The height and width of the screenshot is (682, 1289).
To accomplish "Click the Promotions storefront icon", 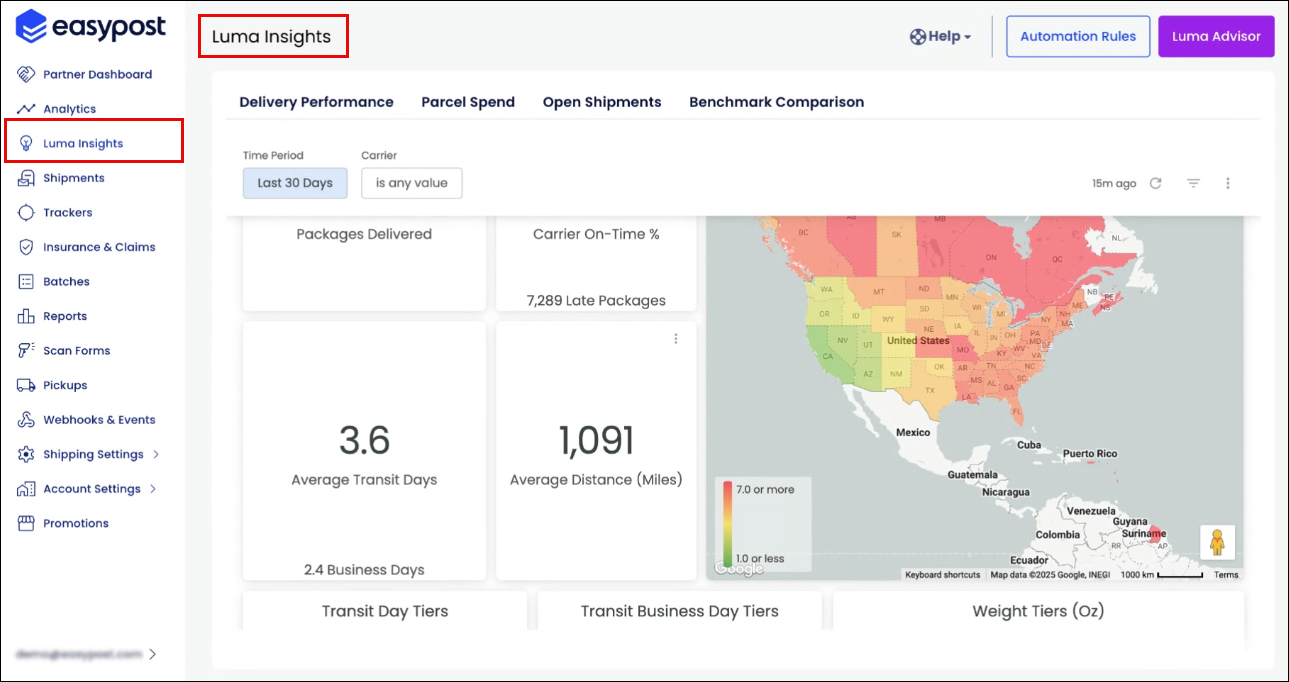I will click(27, 523).
